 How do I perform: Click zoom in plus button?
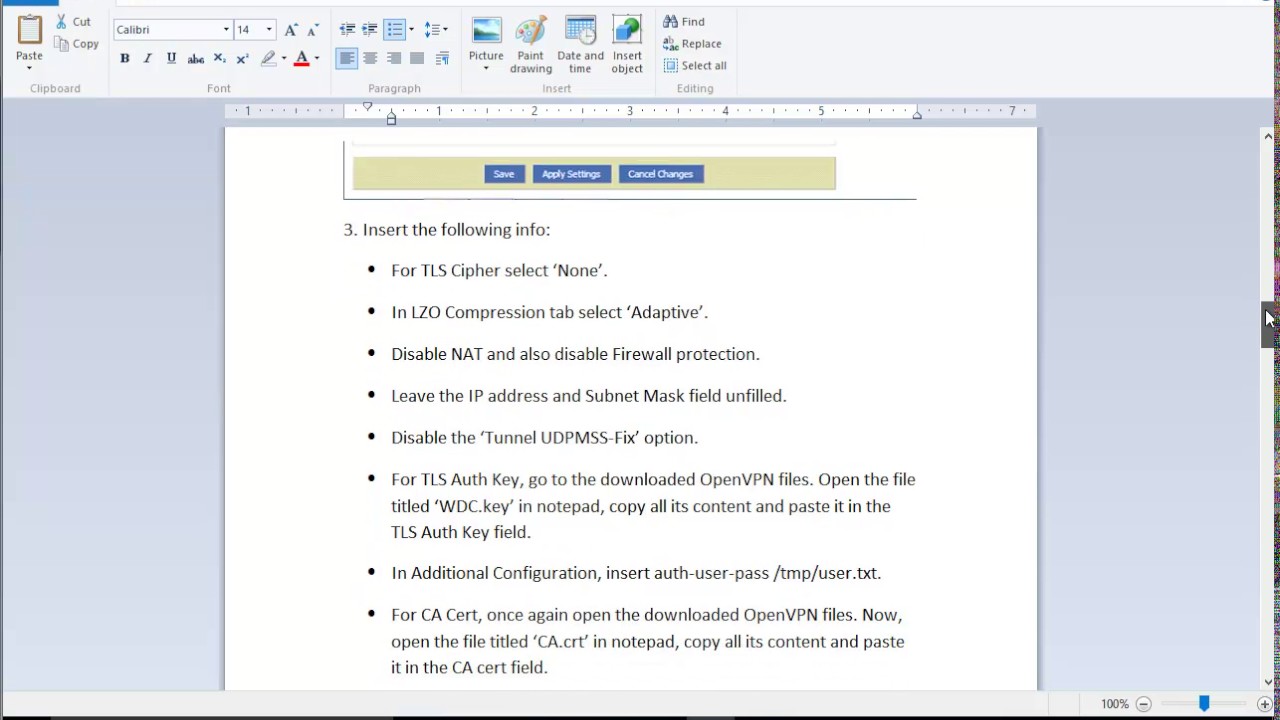coord(1264,704)
